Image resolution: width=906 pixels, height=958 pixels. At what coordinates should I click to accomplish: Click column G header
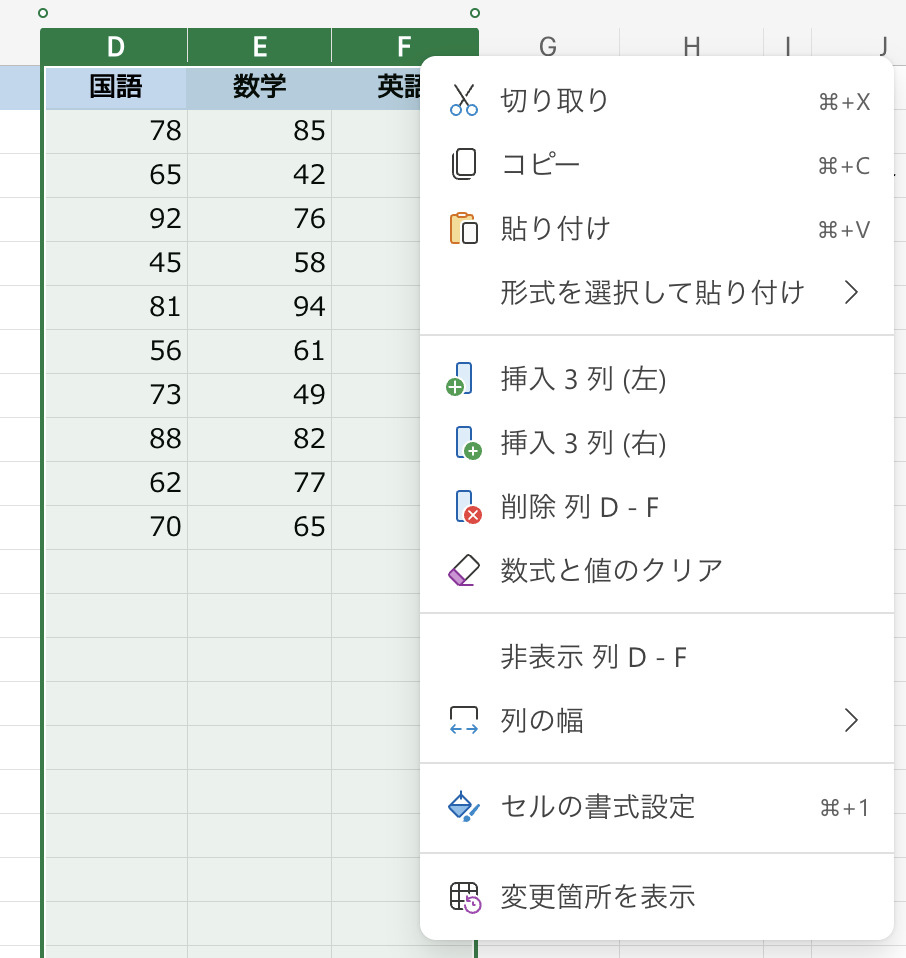[x=547, y=45]
